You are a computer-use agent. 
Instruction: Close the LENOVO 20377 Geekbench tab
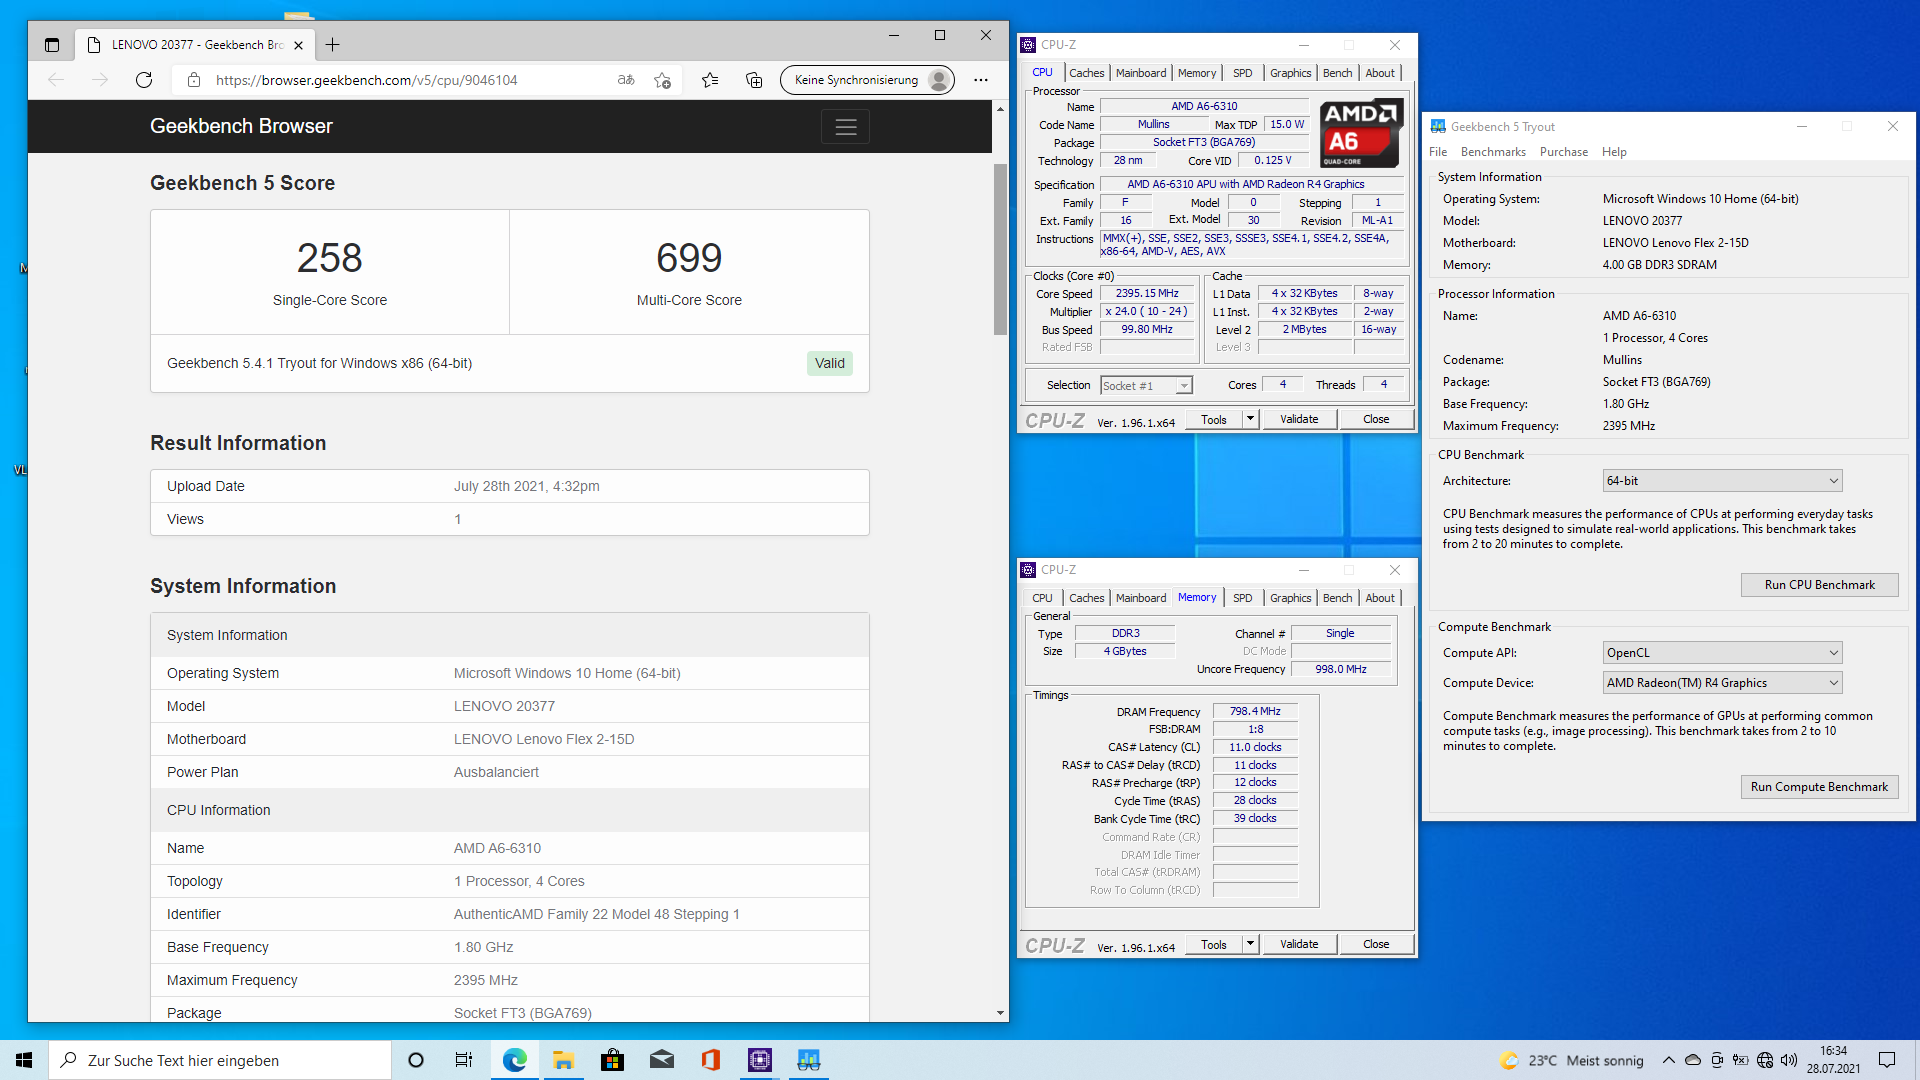tap(298, 45)
